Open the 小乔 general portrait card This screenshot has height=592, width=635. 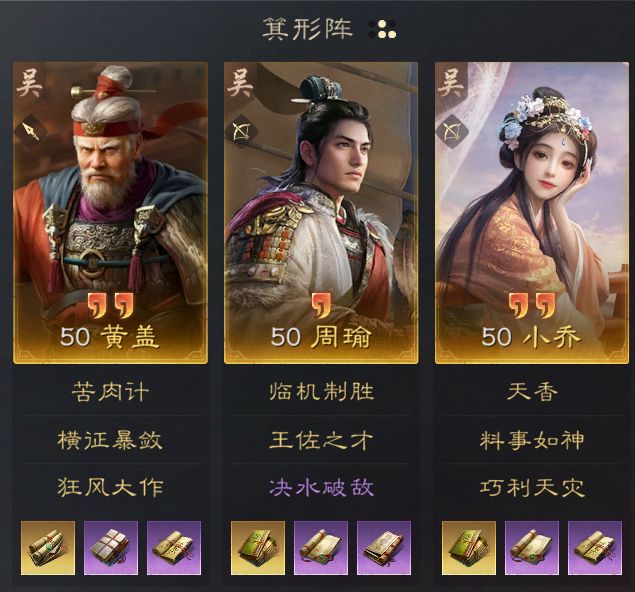(532, 213)
